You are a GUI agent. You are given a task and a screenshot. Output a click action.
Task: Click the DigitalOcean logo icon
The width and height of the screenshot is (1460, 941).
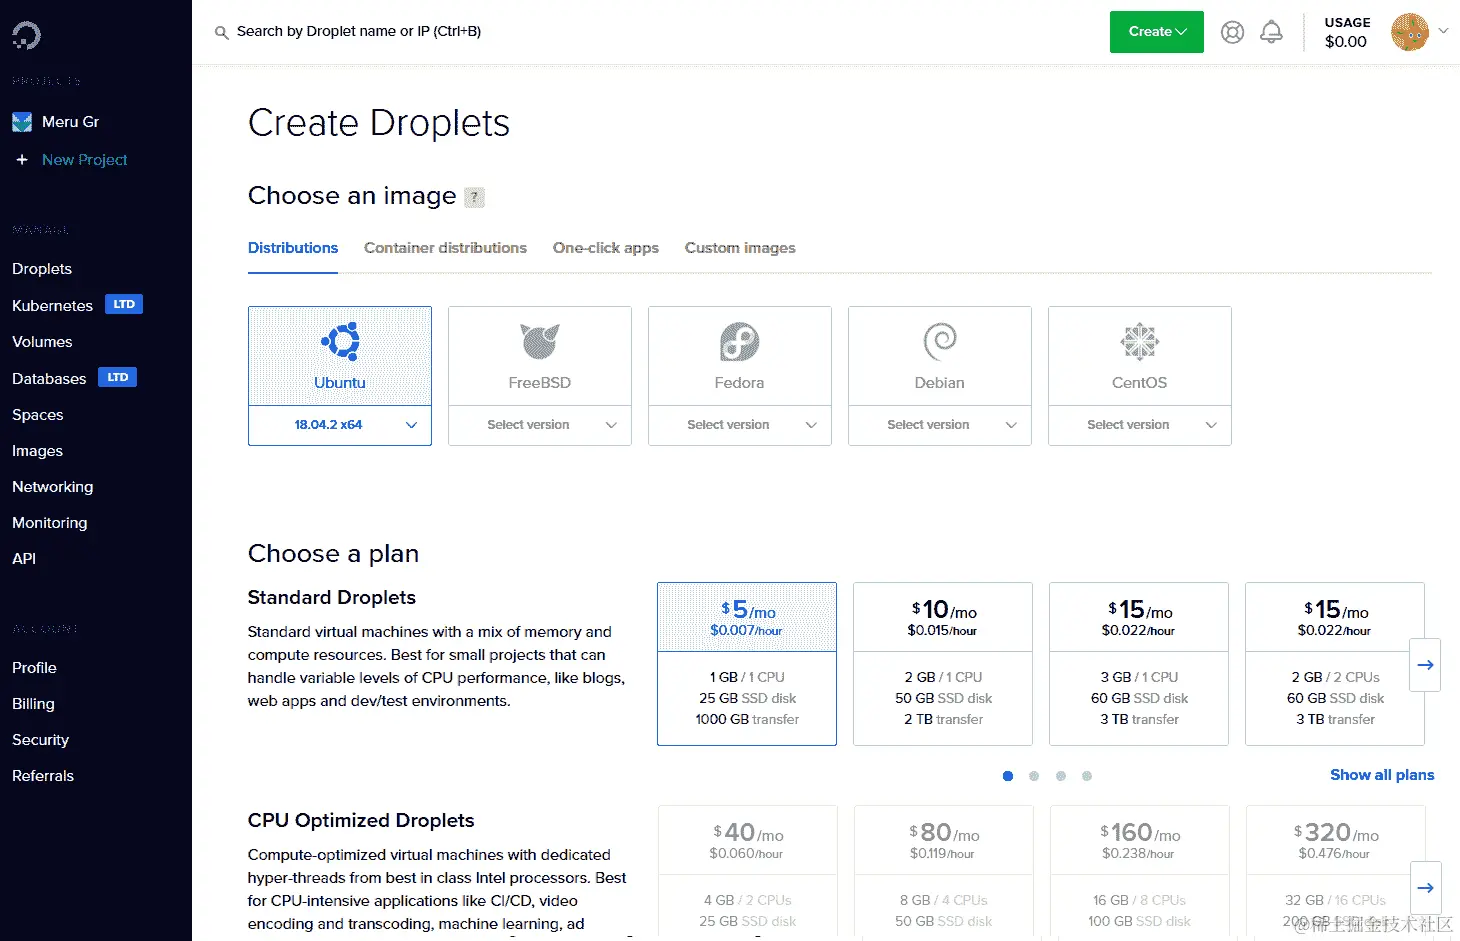(x=26, y=36)
